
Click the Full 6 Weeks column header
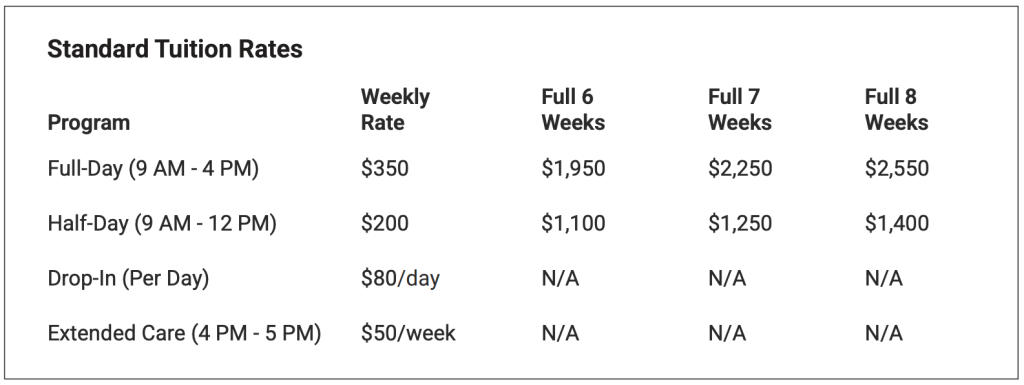click(x=573, y=110)
